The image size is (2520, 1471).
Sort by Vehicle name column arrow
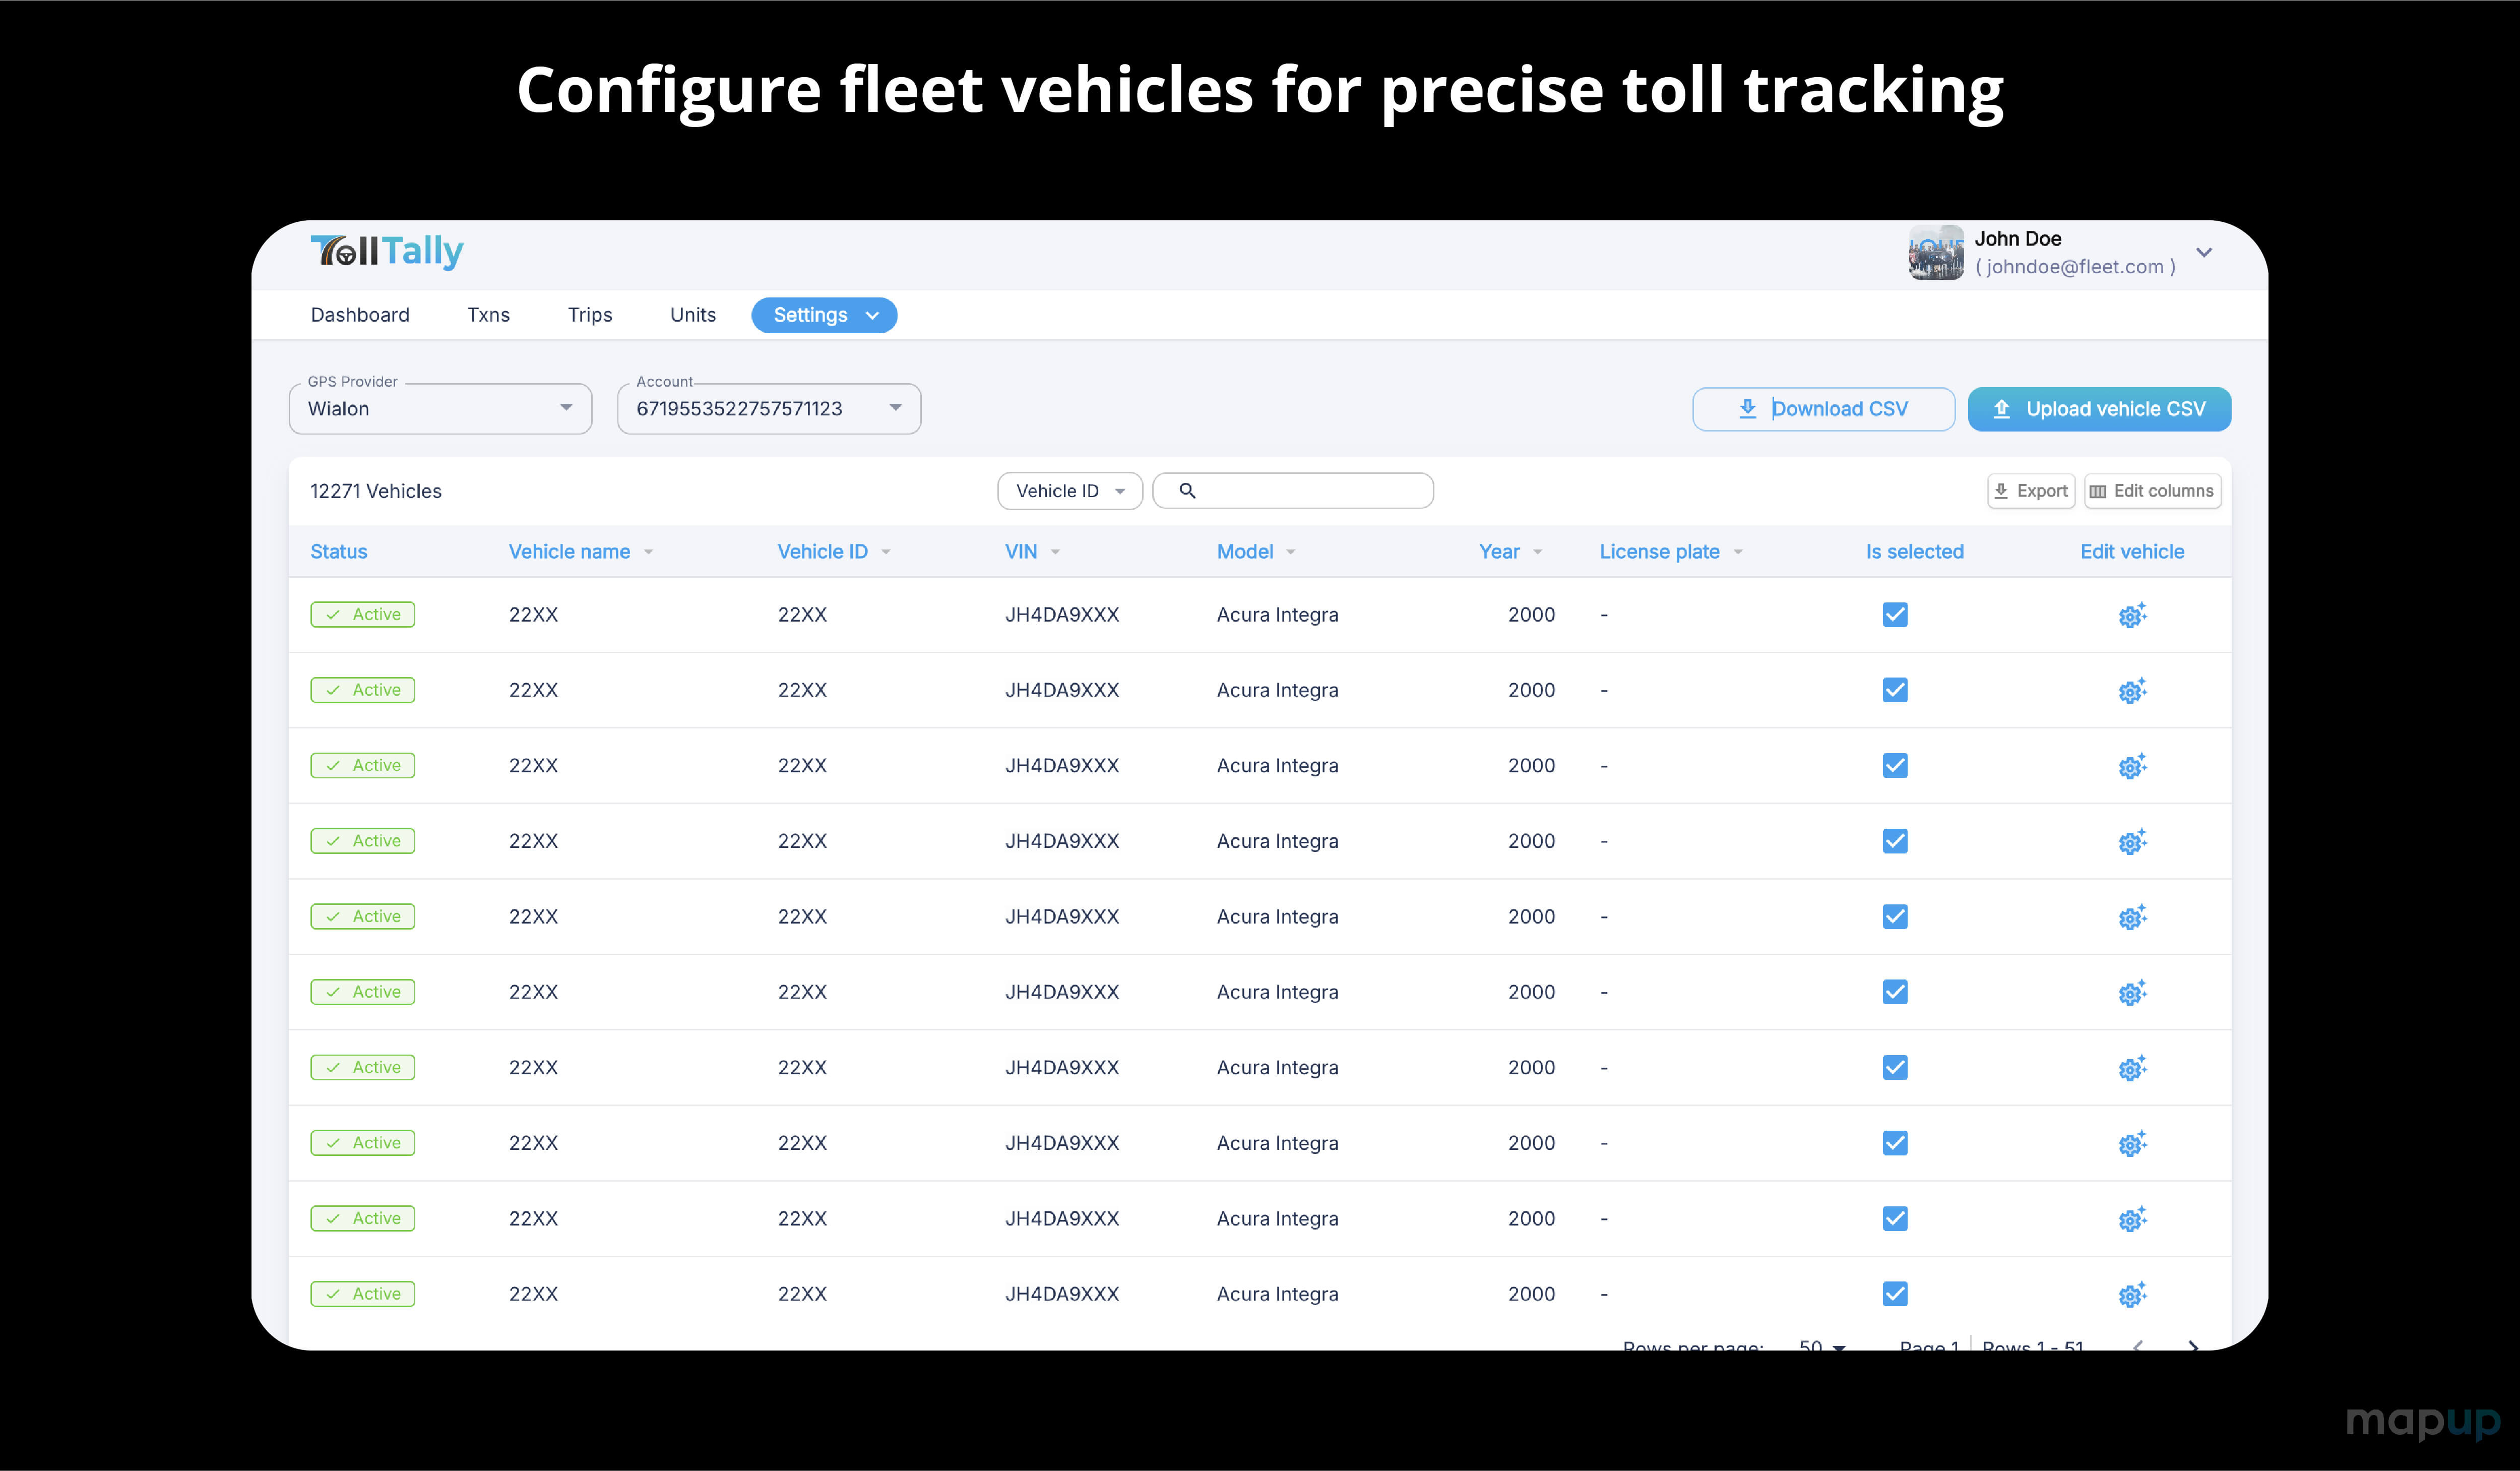click(x=648, y=553)
